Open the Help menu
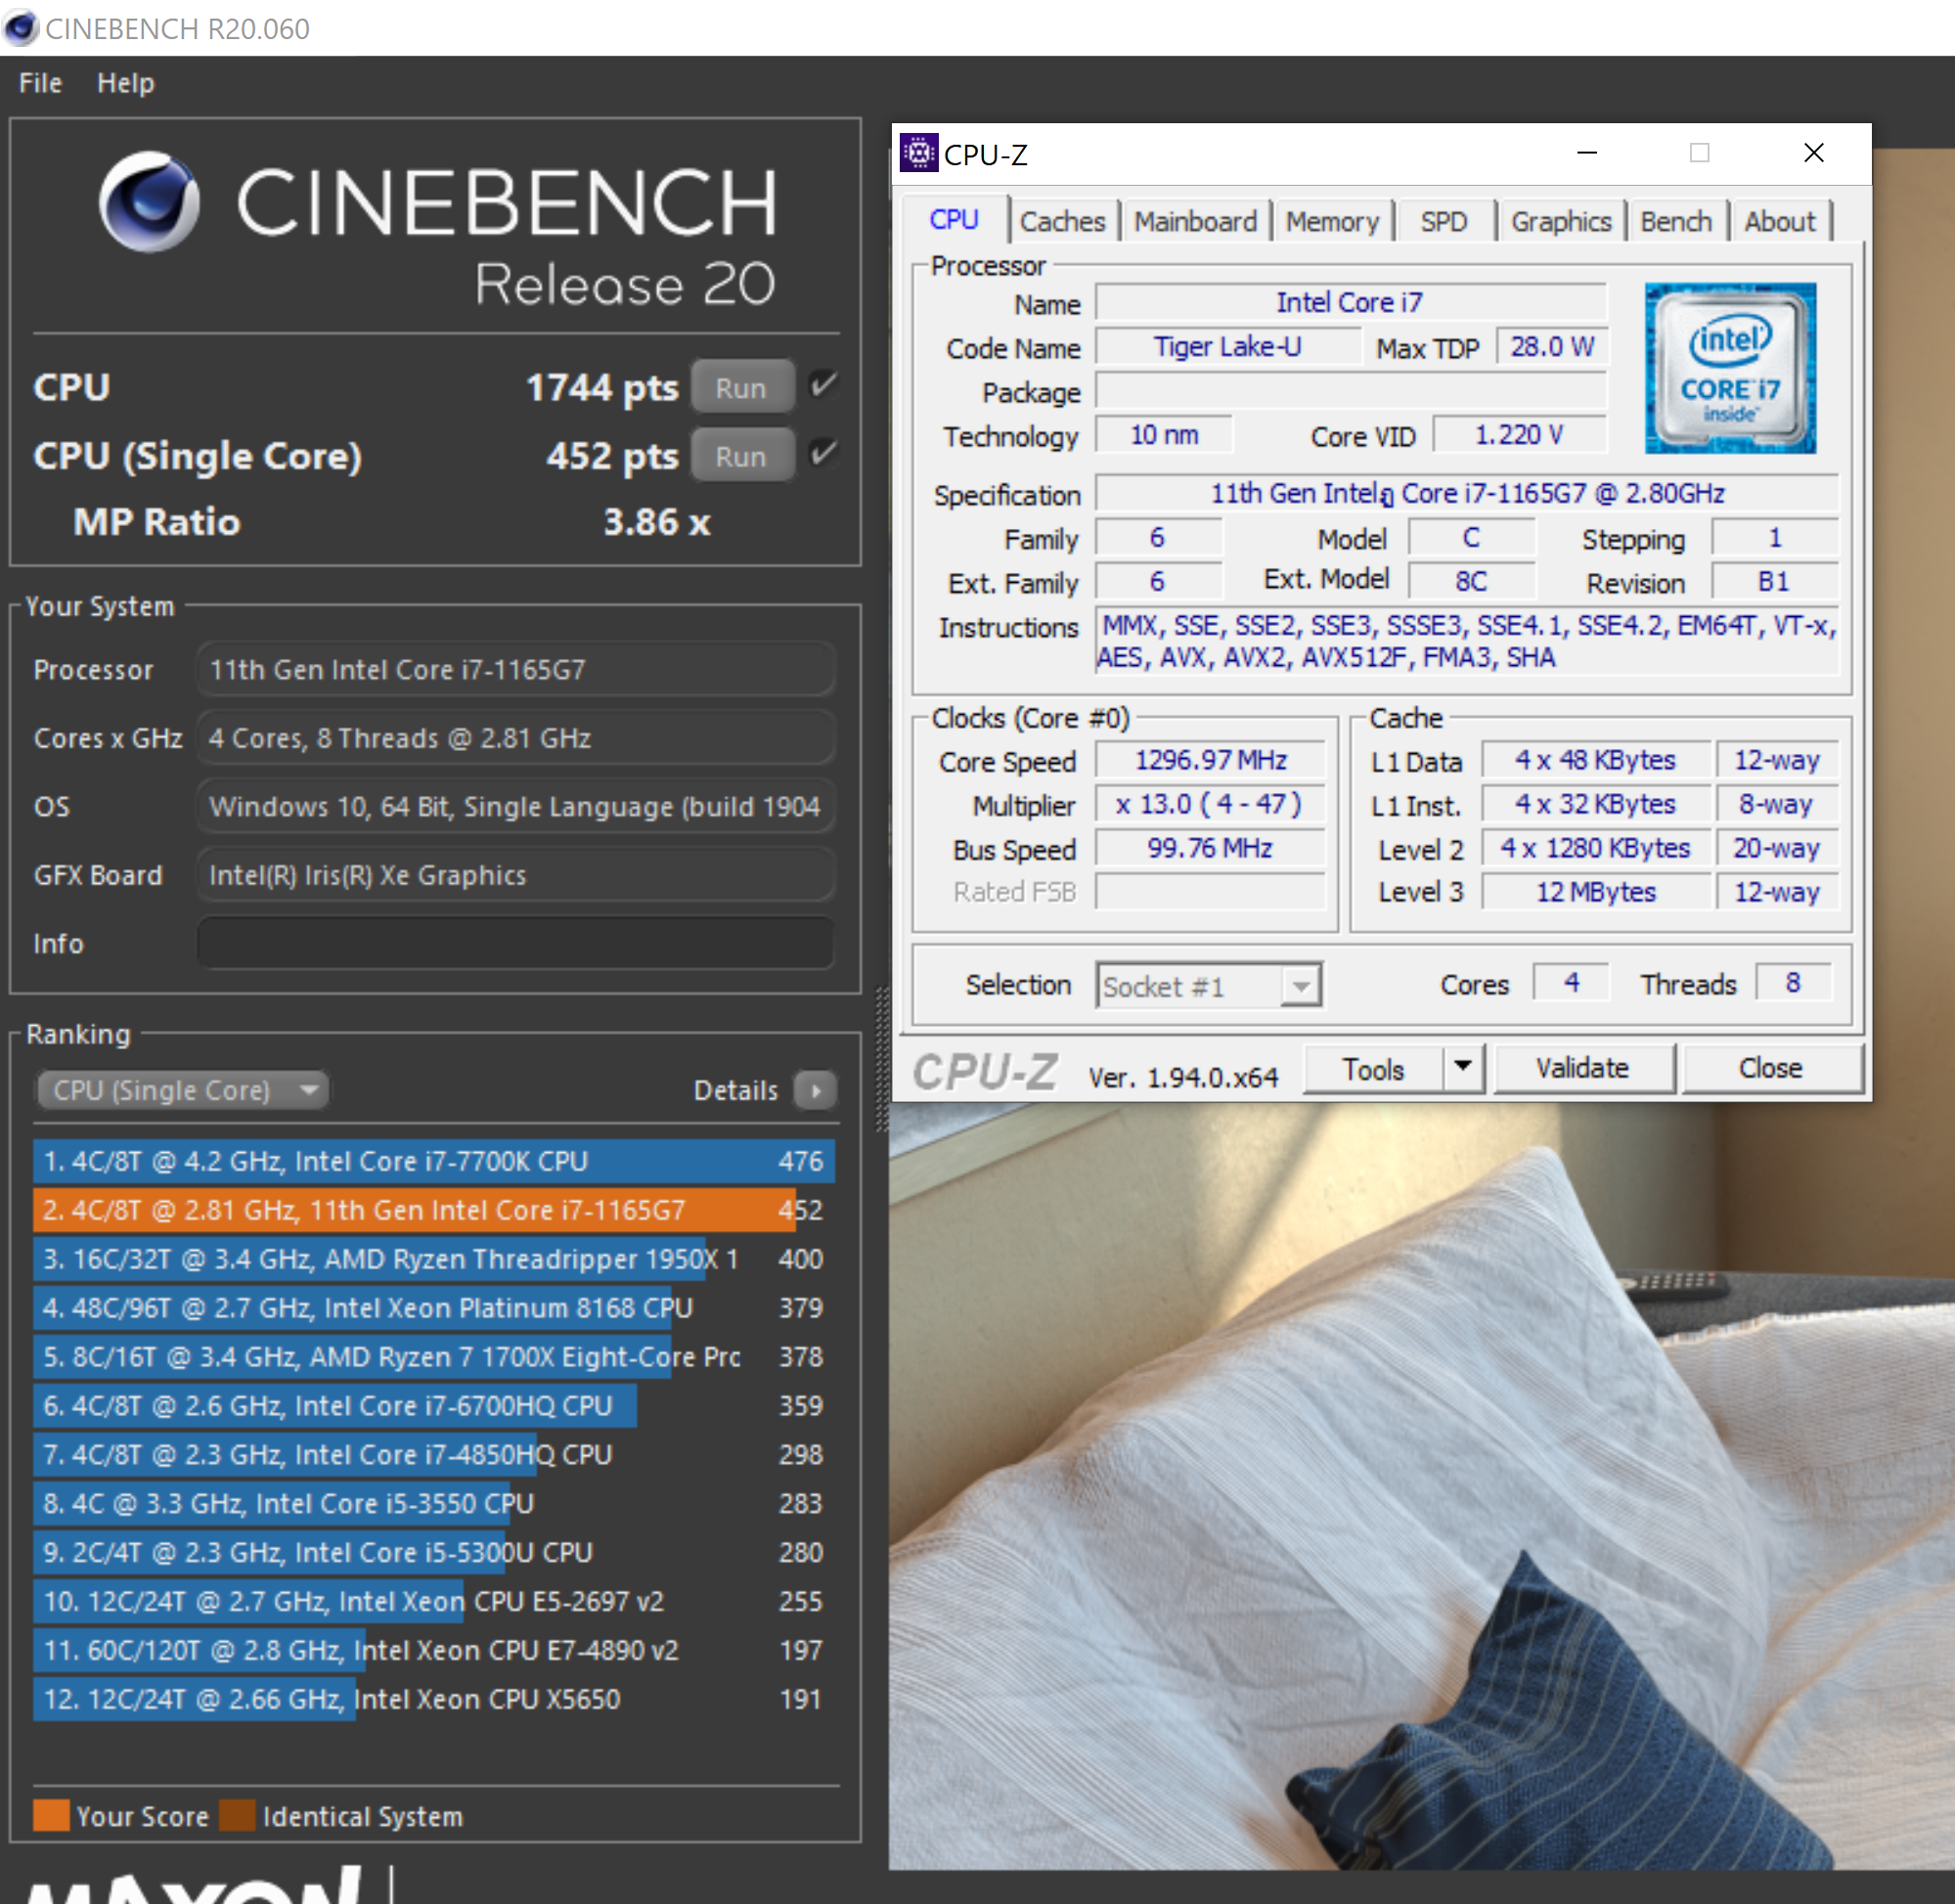 tap(125, 83)
